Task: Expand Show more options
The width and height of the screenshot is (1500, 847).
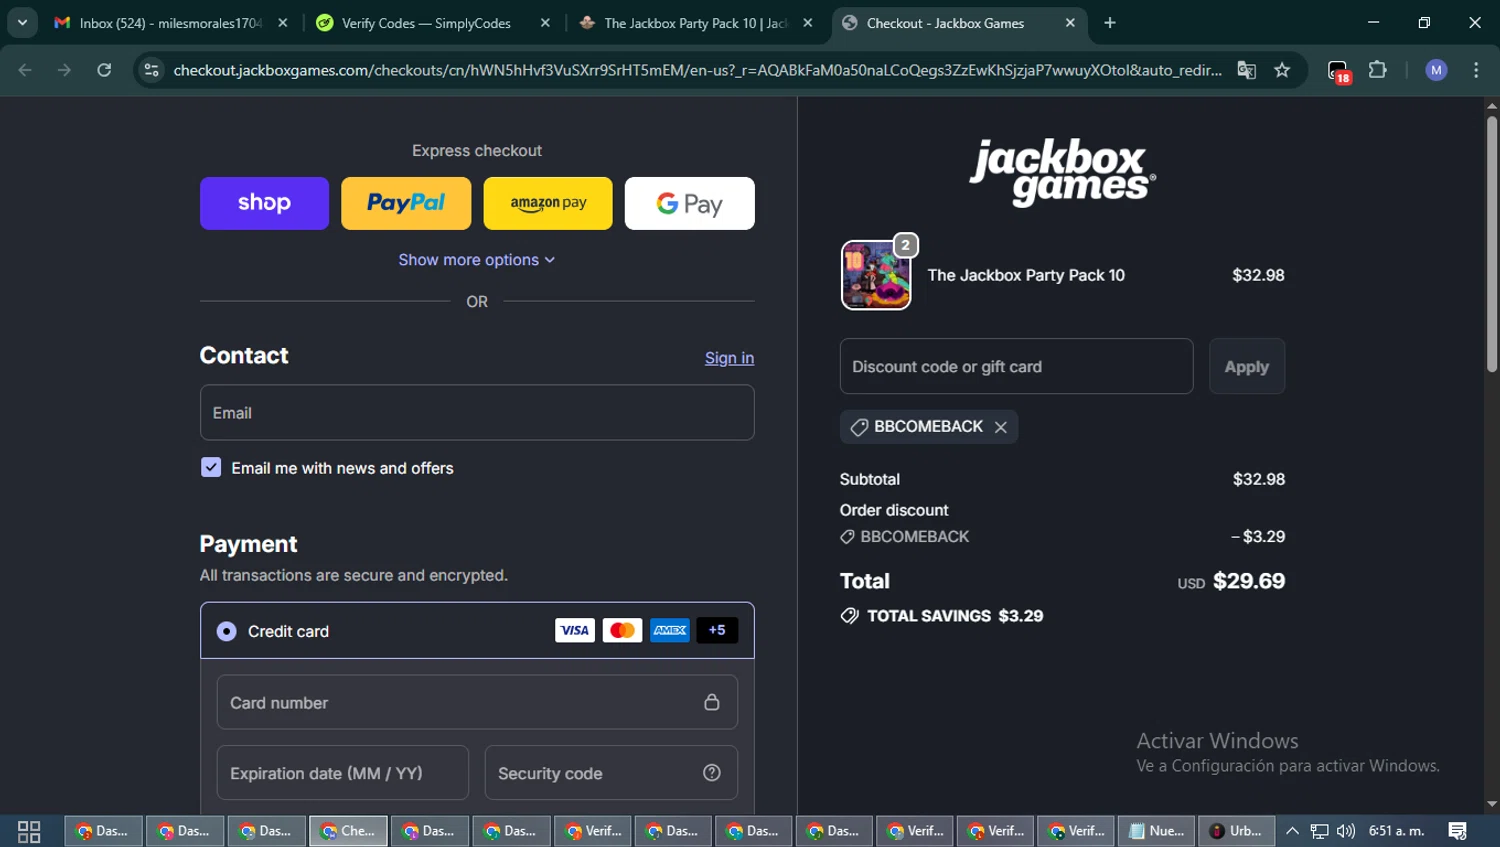Action: [477, 260]
